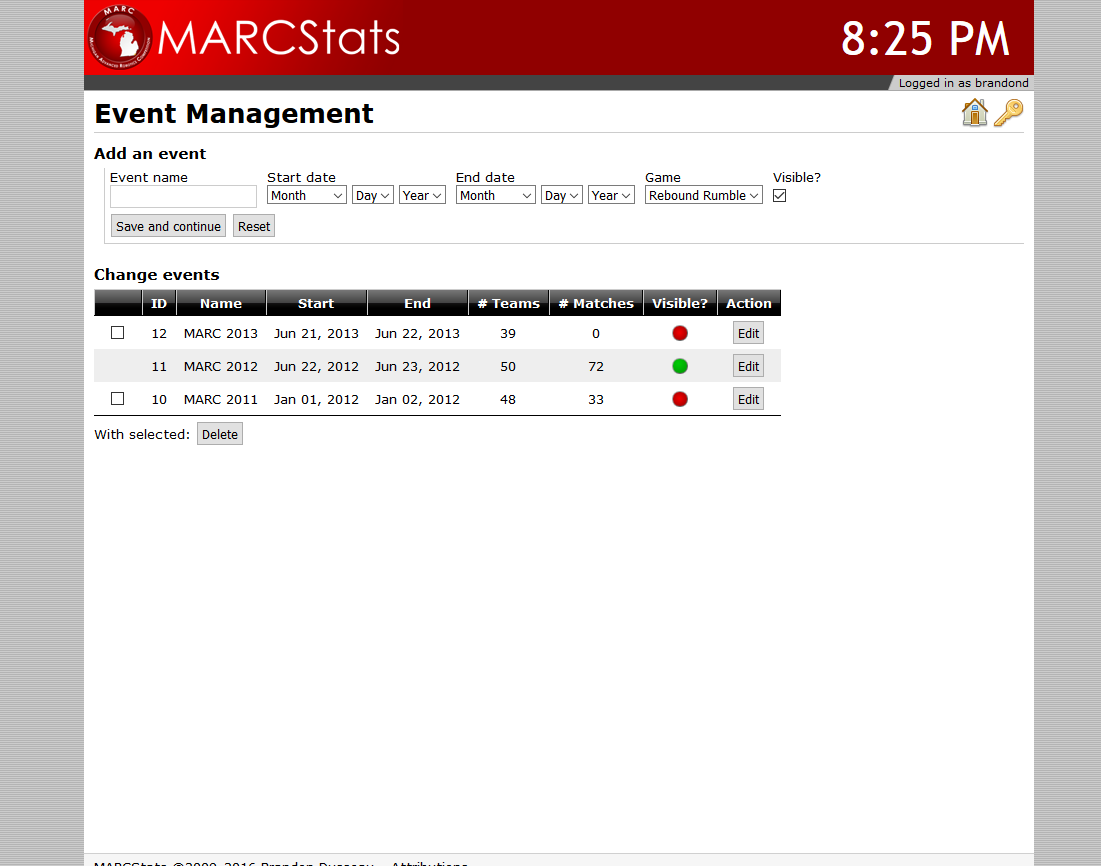Check the MARC 2013 row checkbox

click(x=117, y=333)
